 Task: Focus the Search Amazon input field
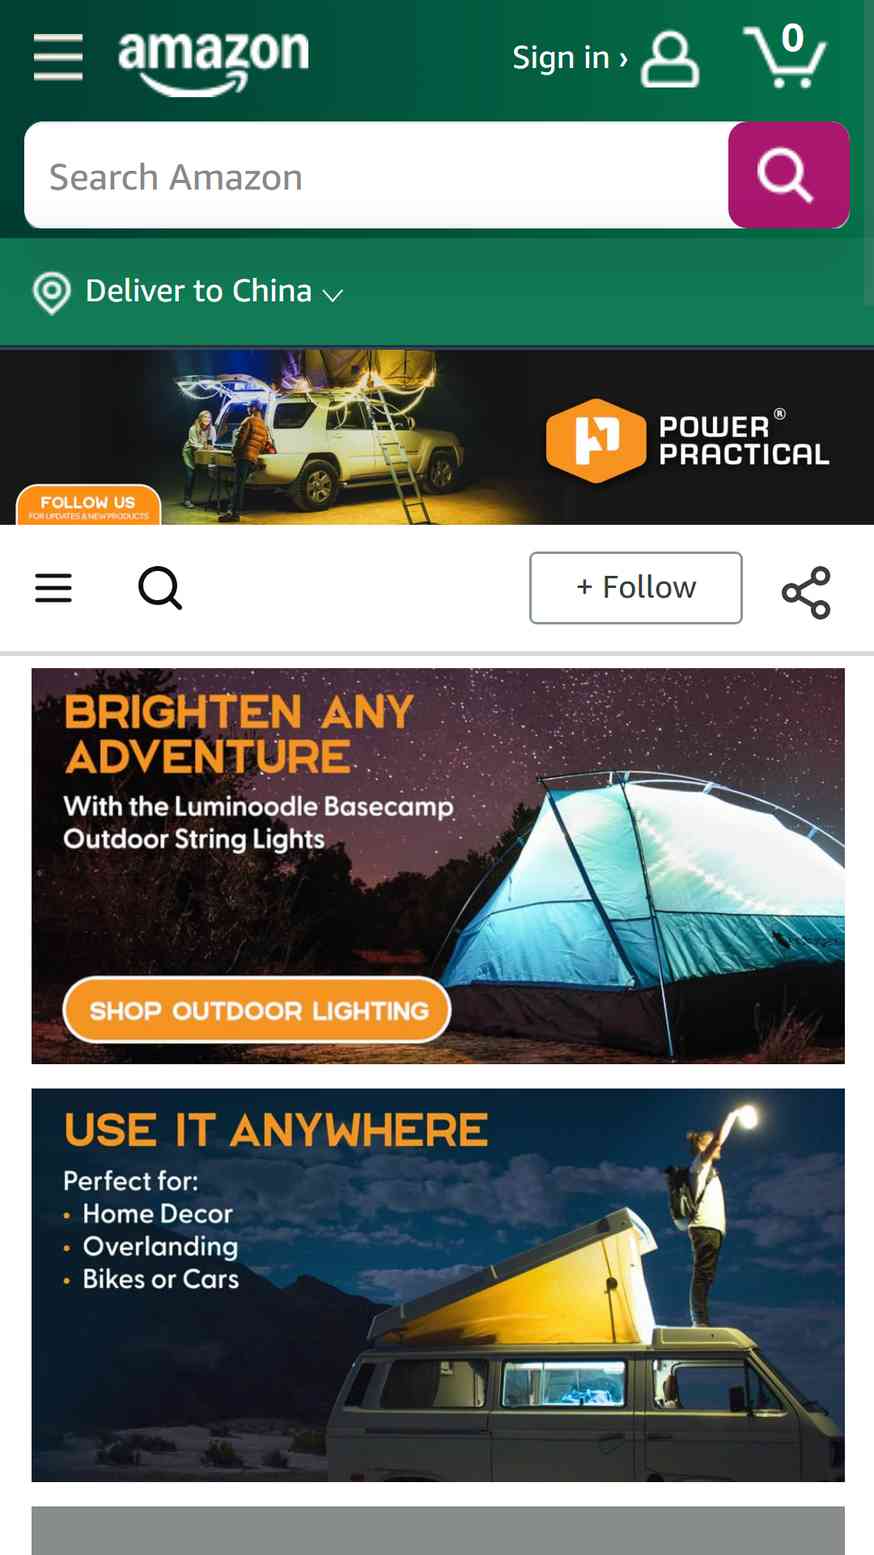pos(376,175)
